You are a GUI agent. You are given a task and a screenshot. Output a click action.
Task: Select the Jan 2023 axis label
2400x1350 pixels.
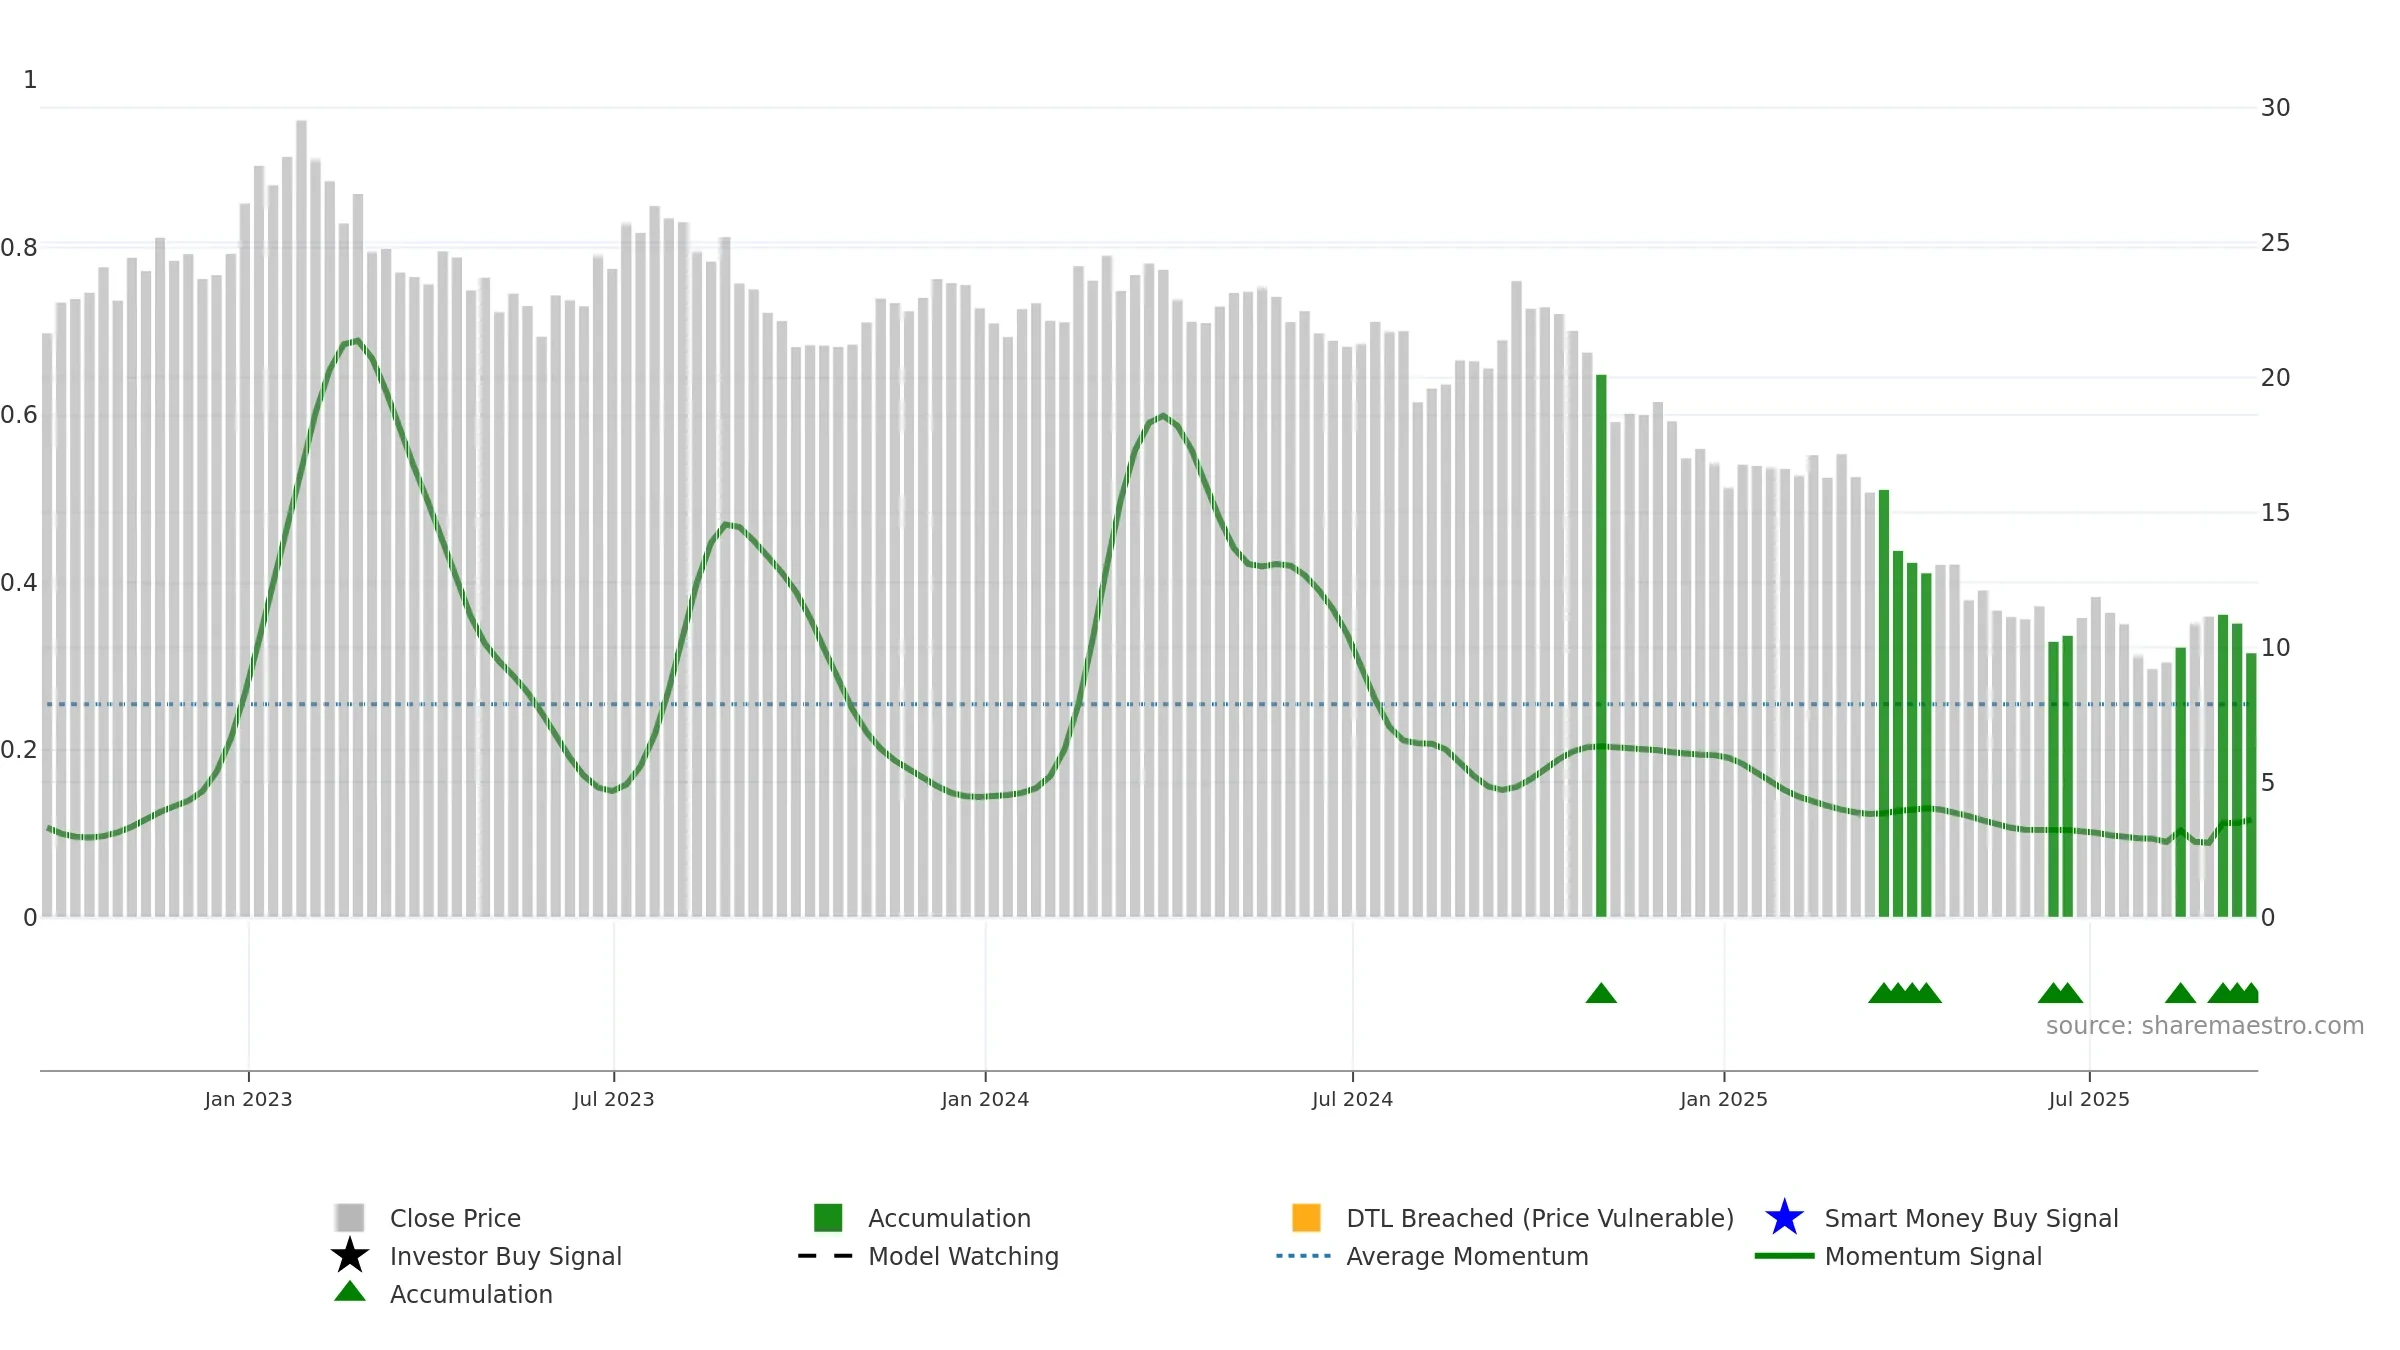click(248, 1099)
